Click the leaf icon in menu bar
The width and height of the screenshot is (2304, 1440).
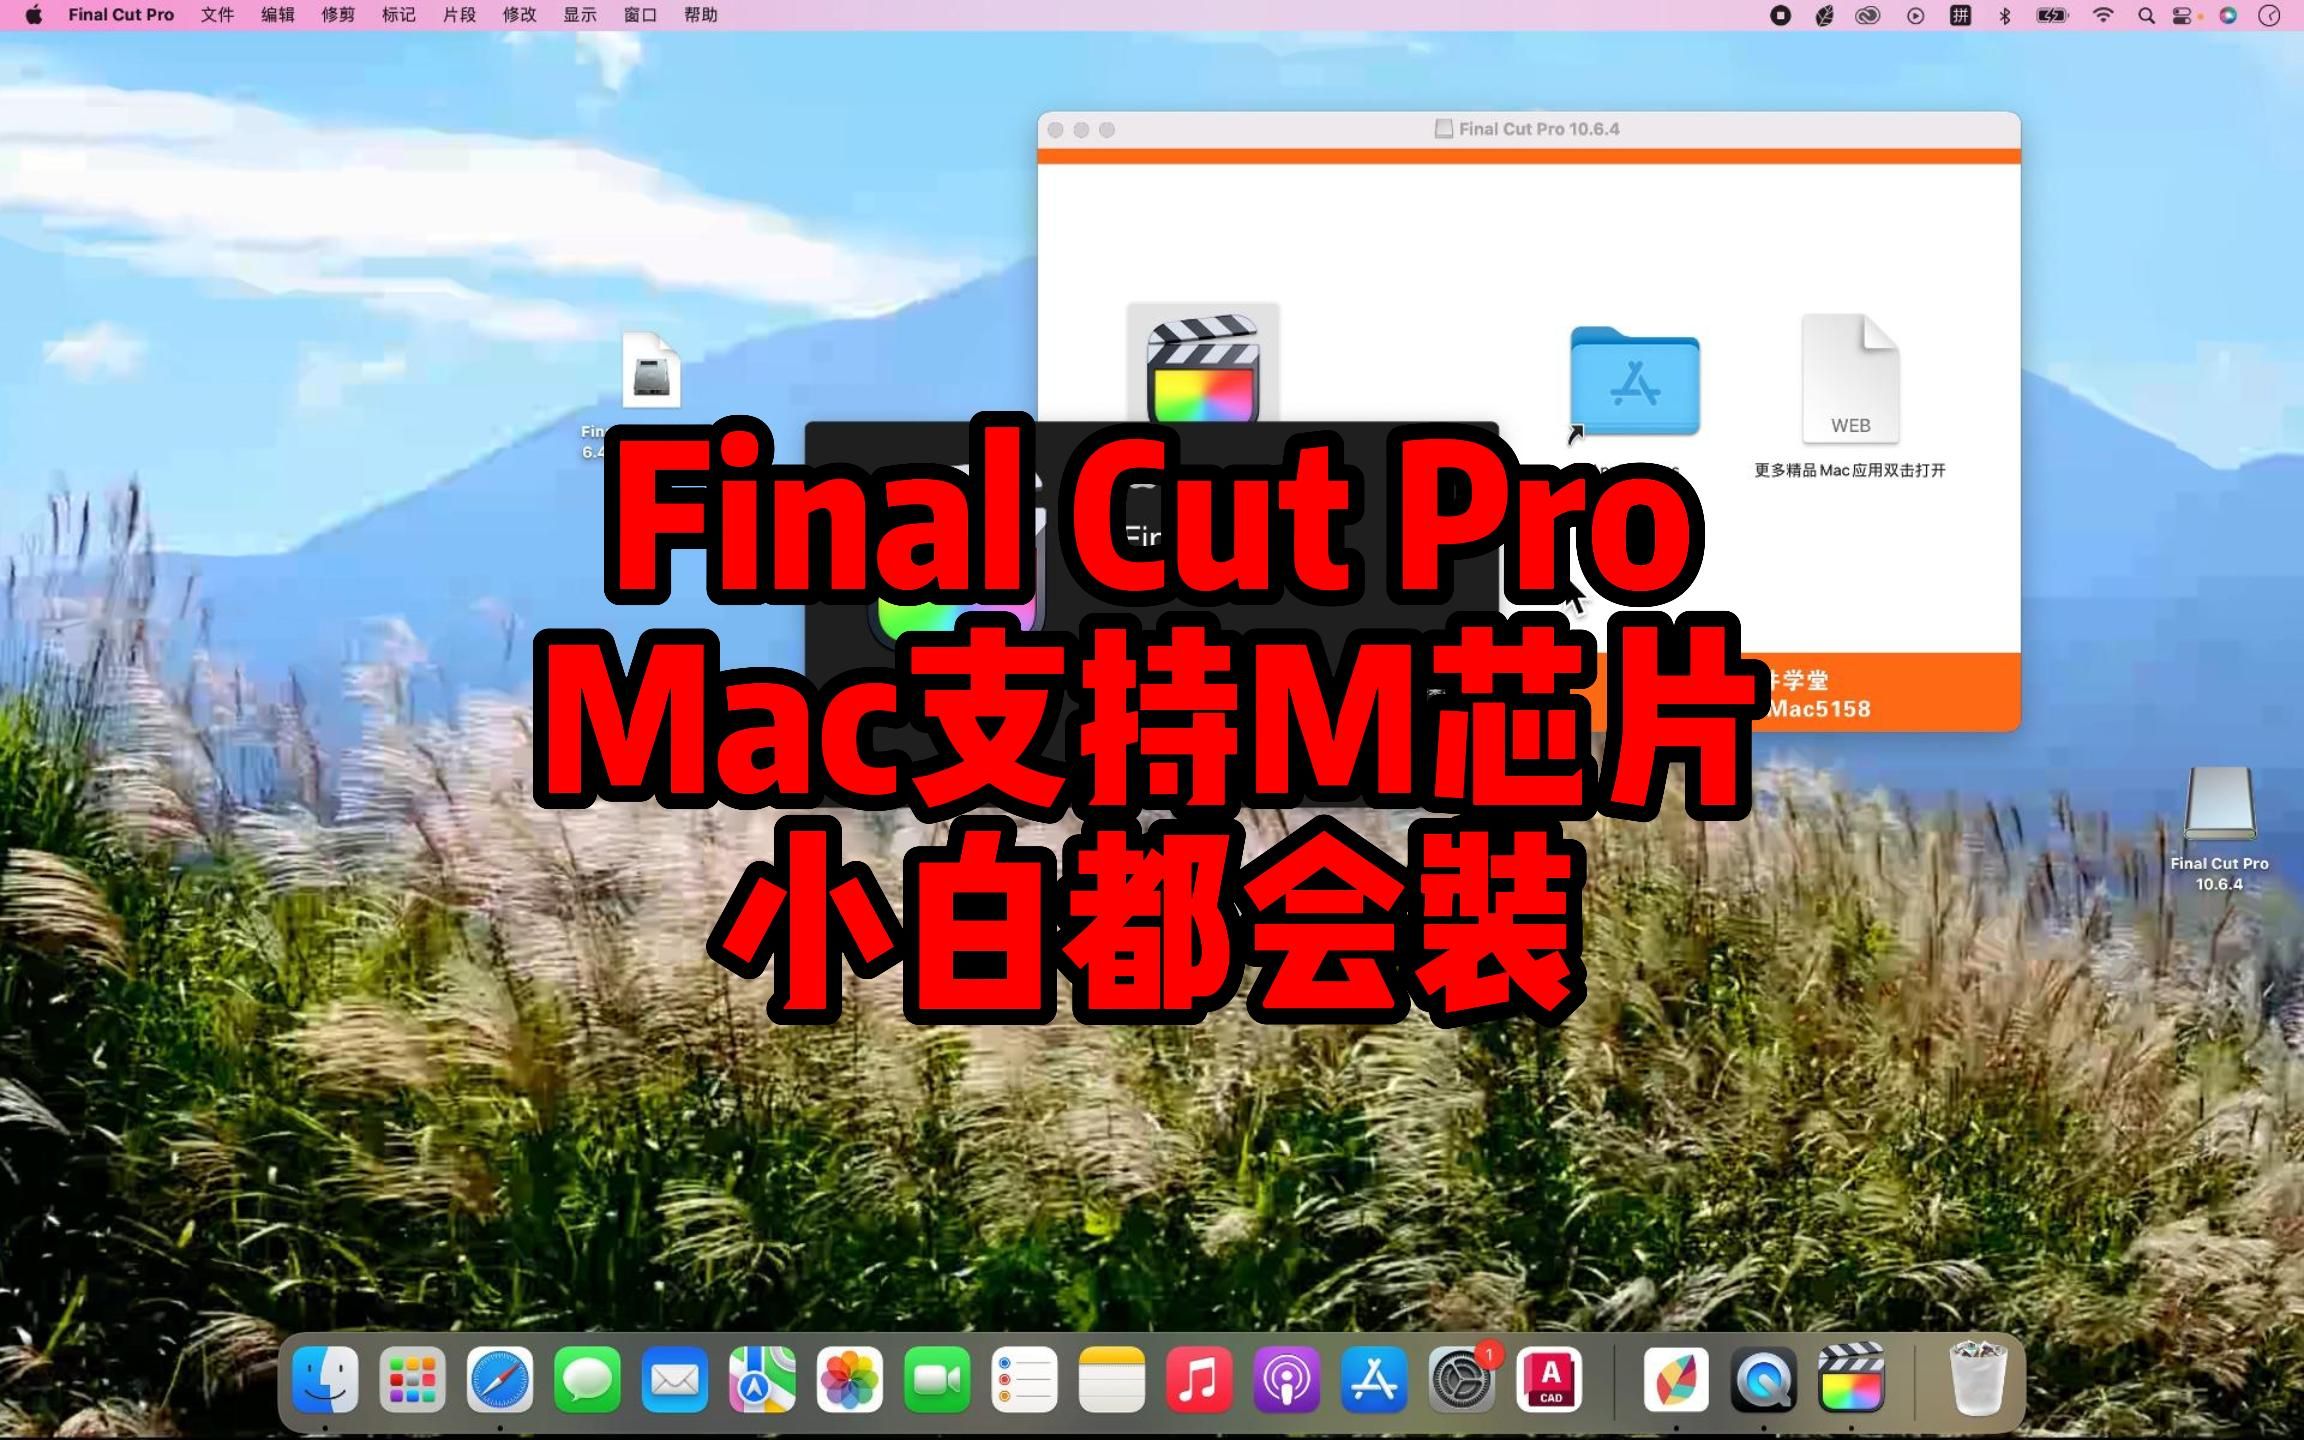tap(1824, 15)
